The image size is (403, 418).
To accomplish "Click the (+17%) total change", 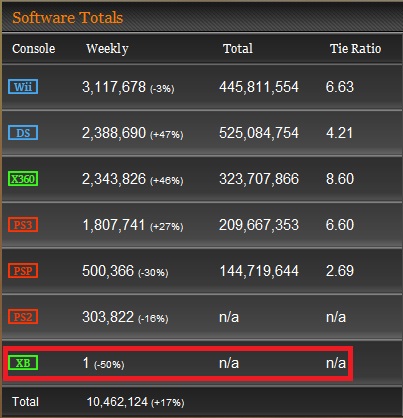I will point(168,403).
